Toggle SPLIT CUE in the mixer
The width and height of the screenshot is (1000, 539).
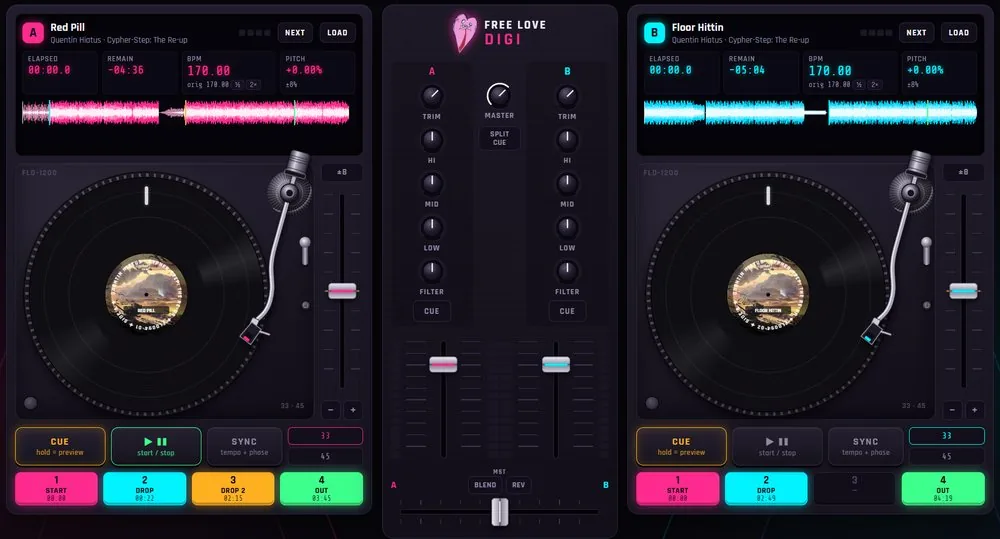tap(499, 138)
